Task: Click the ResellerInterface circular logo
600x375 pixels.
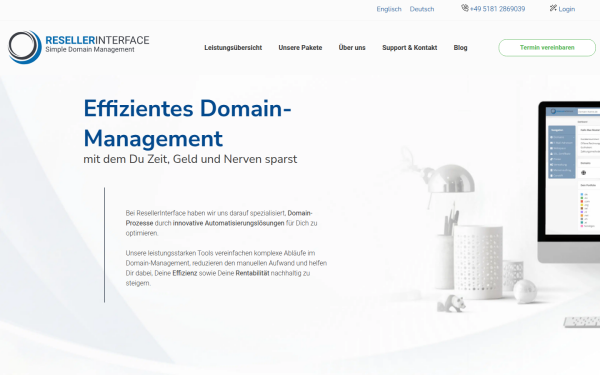Action: click(x=25, y=47)
